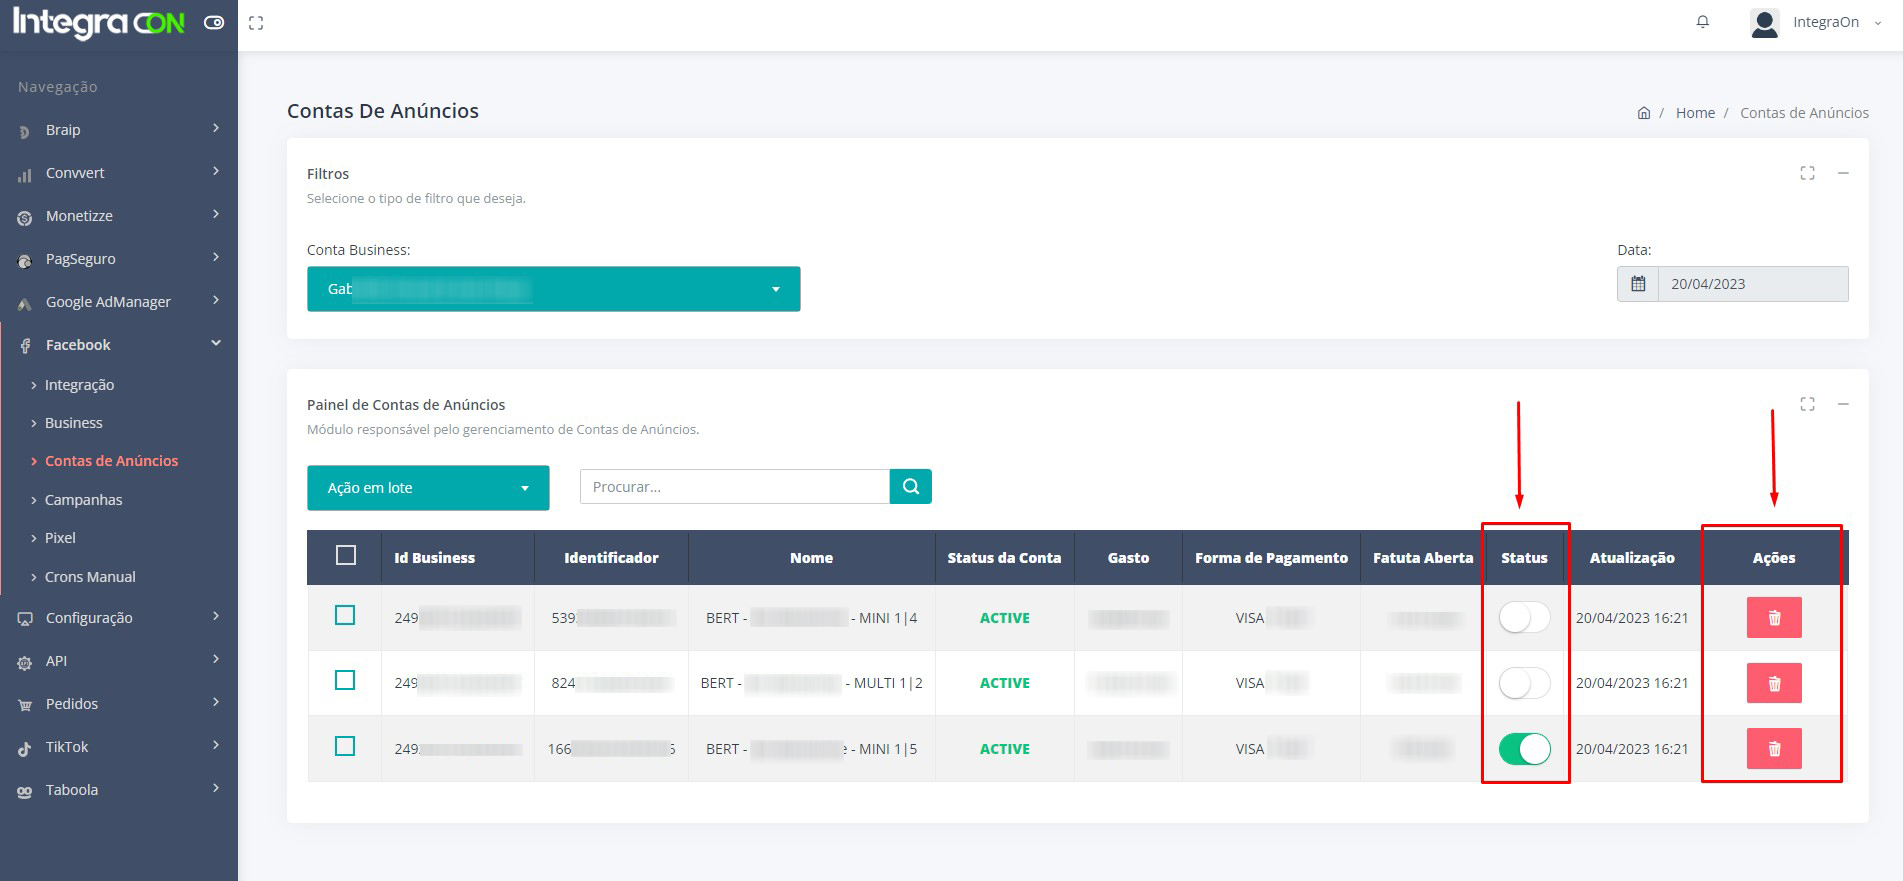Toggle the sidebar collapse icon beside logo
This screenshot has height=881, width=1903.
click(214, 22)
